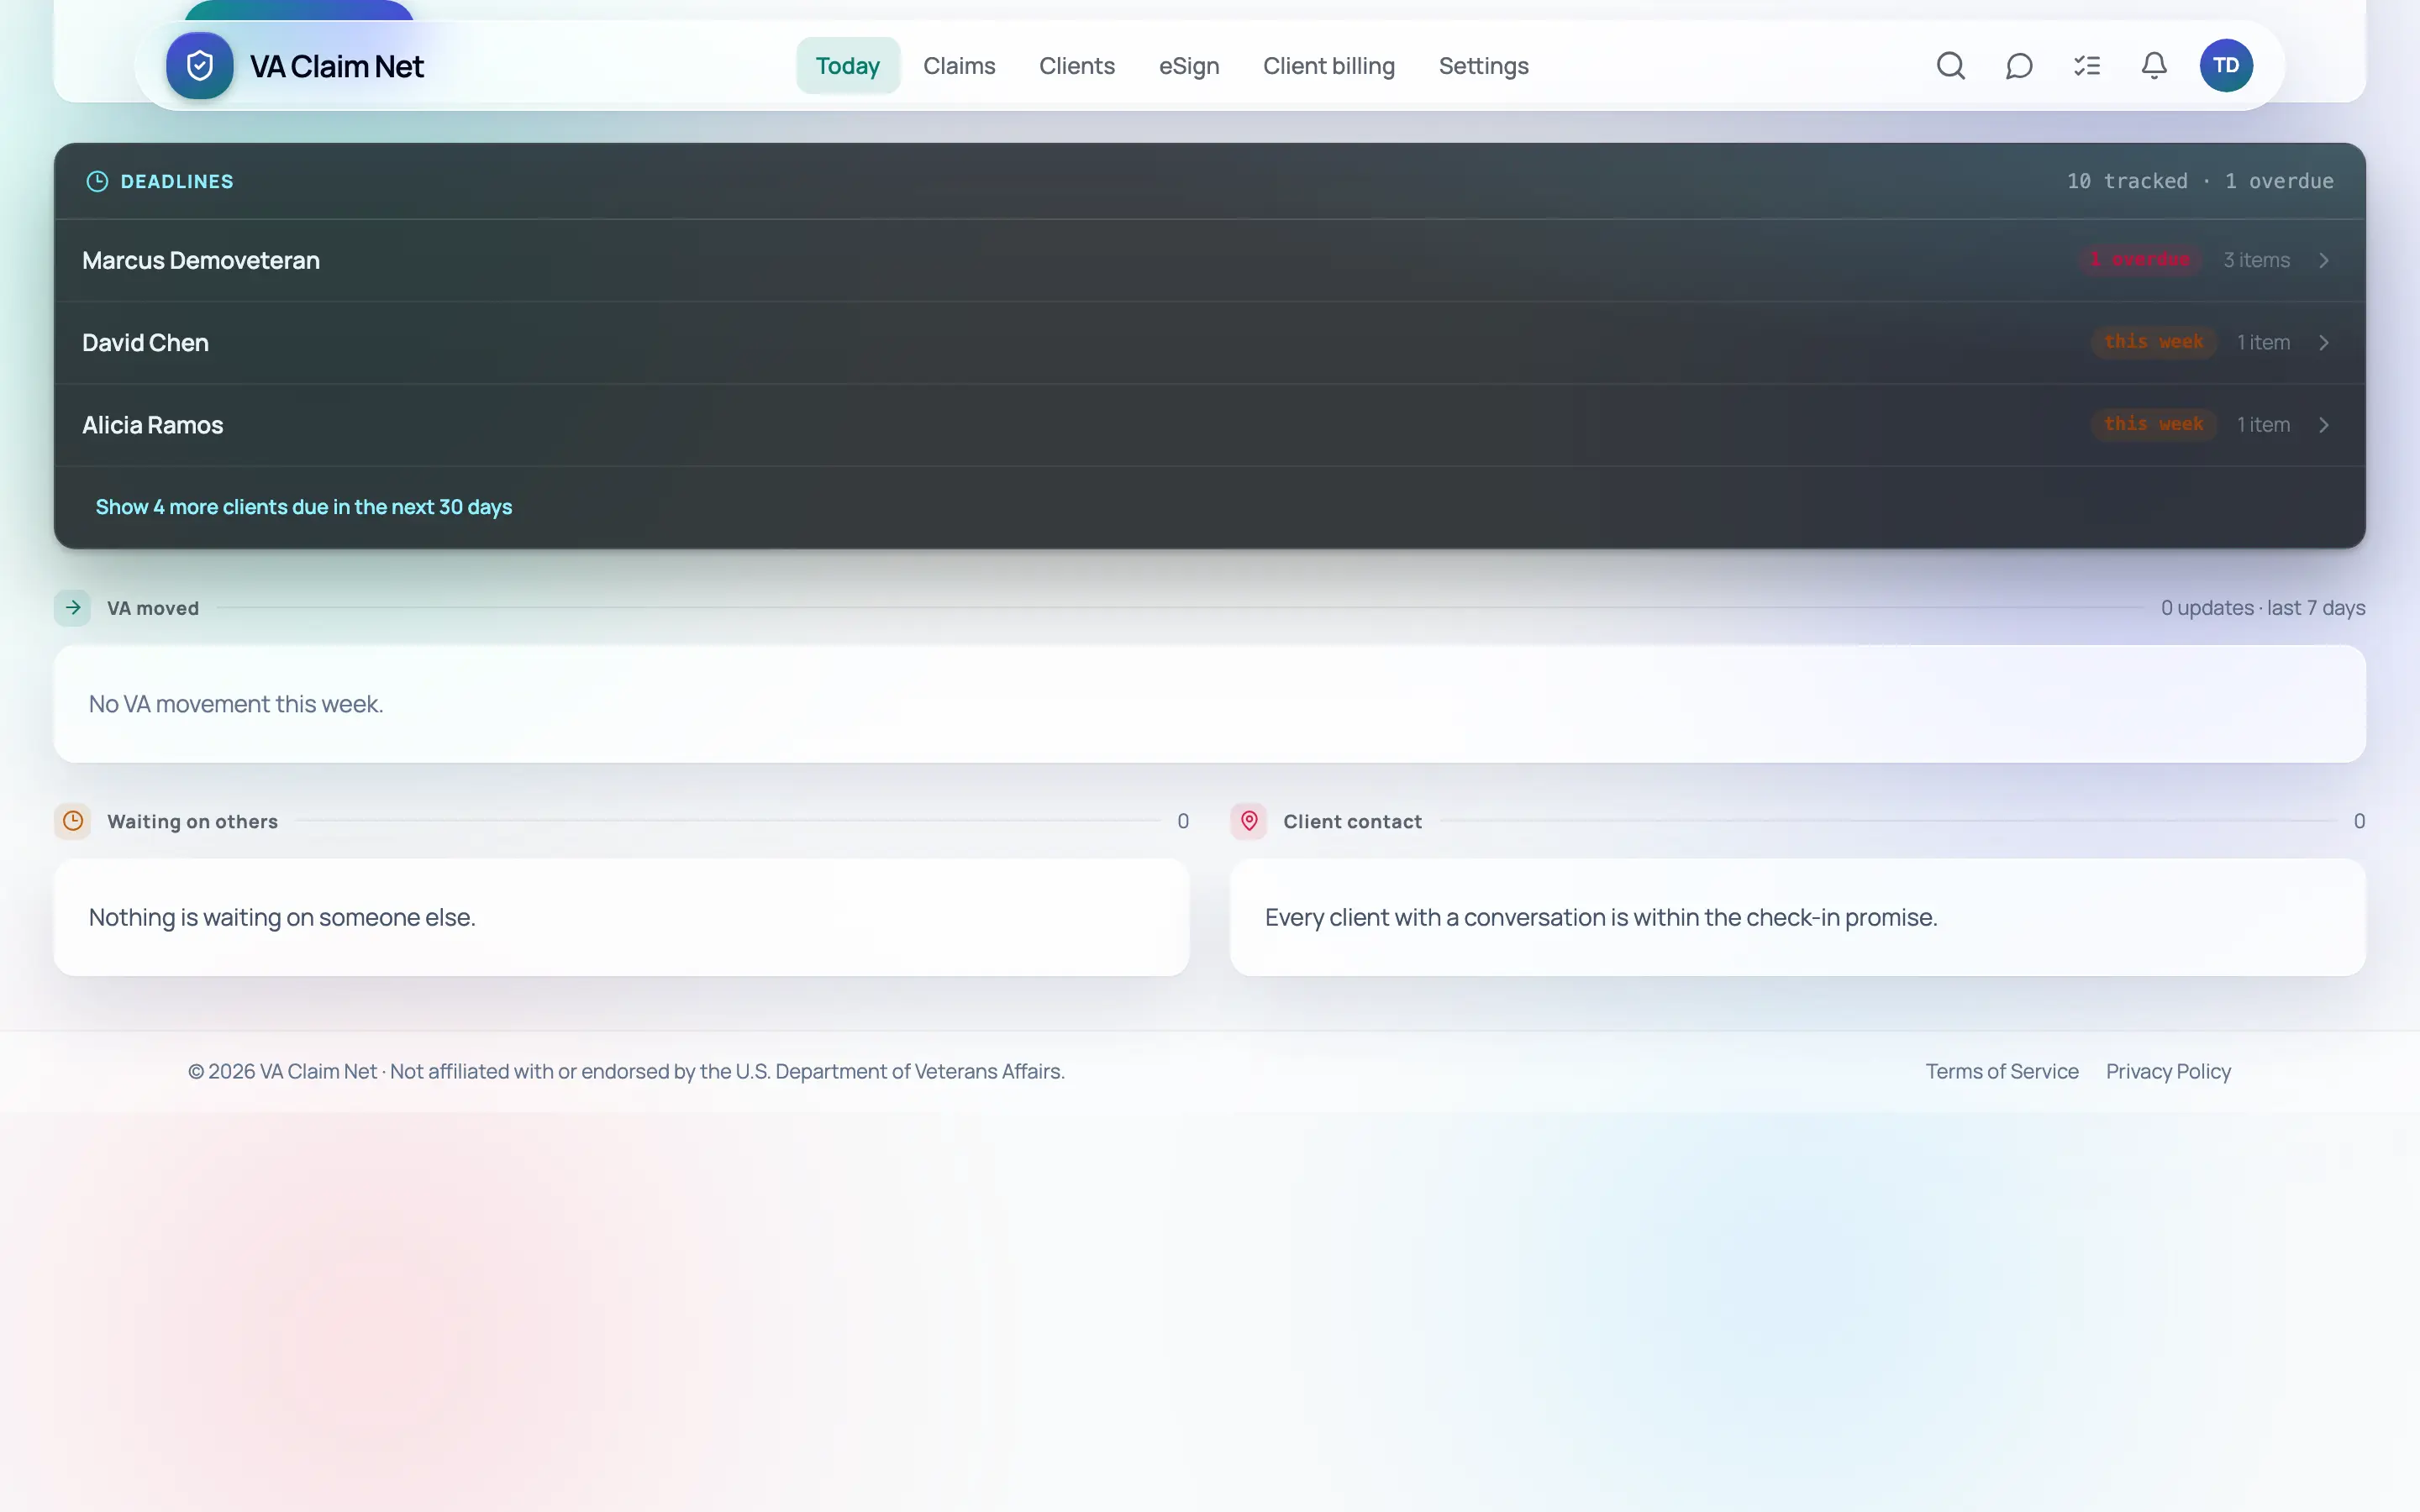Click Nothing is waiting on someone else card
The width and height of the screenshot is (2420, 1512).
pyautogui.click(x=622, y=917)
